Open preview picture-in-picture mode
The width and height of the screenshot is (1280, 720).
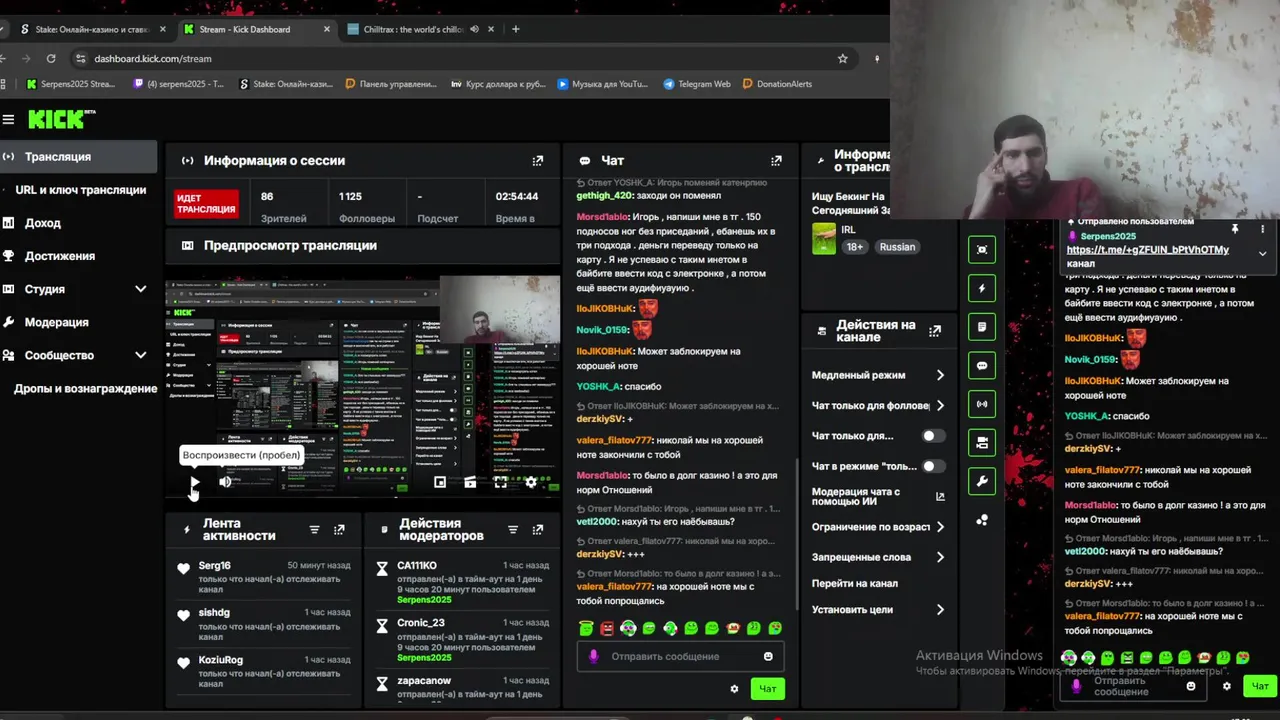(x=440, y=482)
